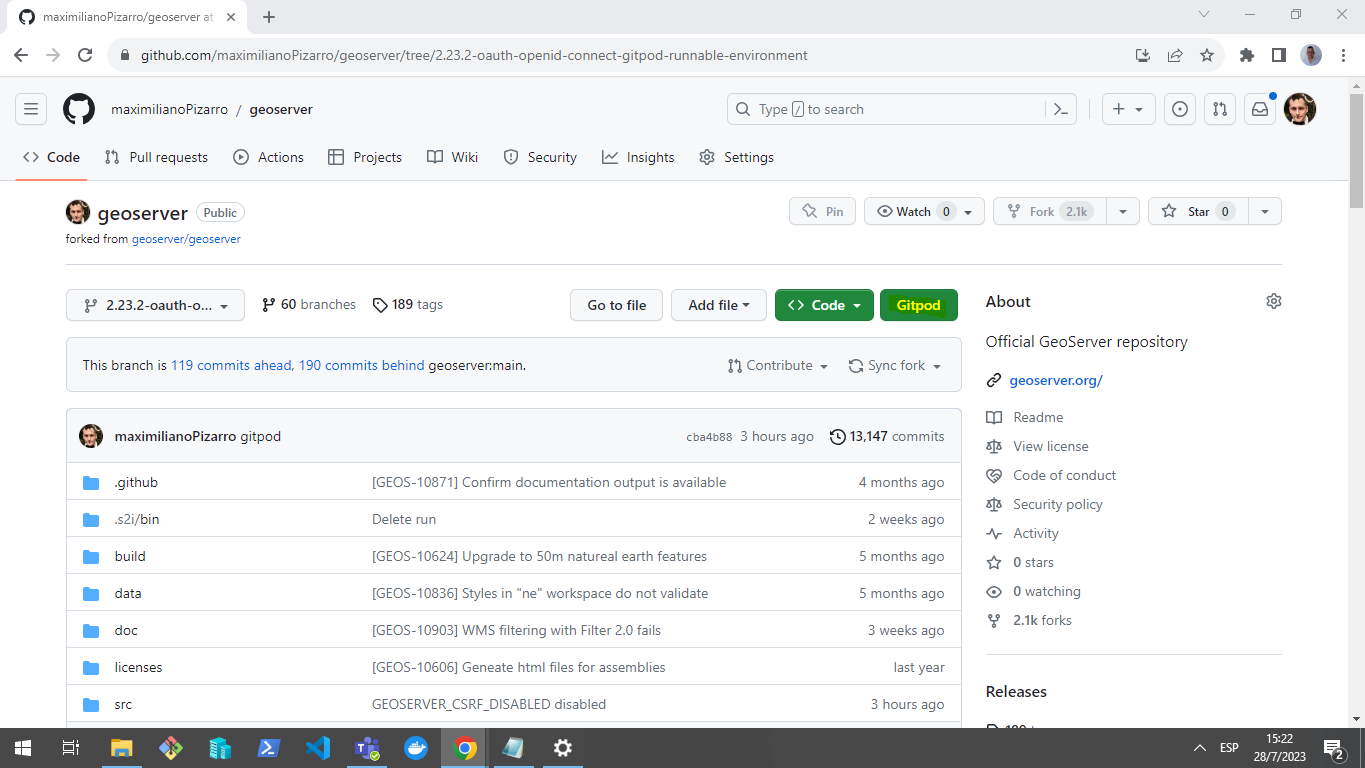
Task: Click the tags icon next to 189 tags
Action: tap(380, 304)
